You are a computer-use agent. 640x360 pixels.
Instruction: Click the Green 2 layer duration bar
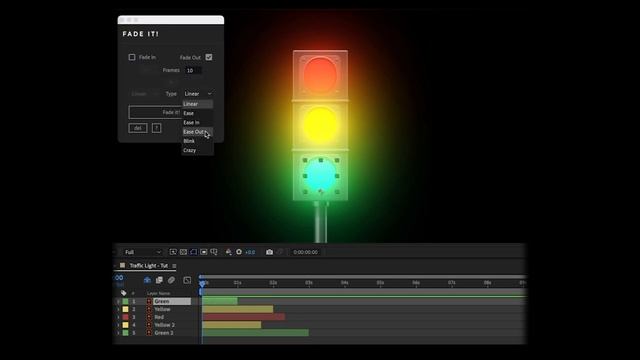pos(256,333)
